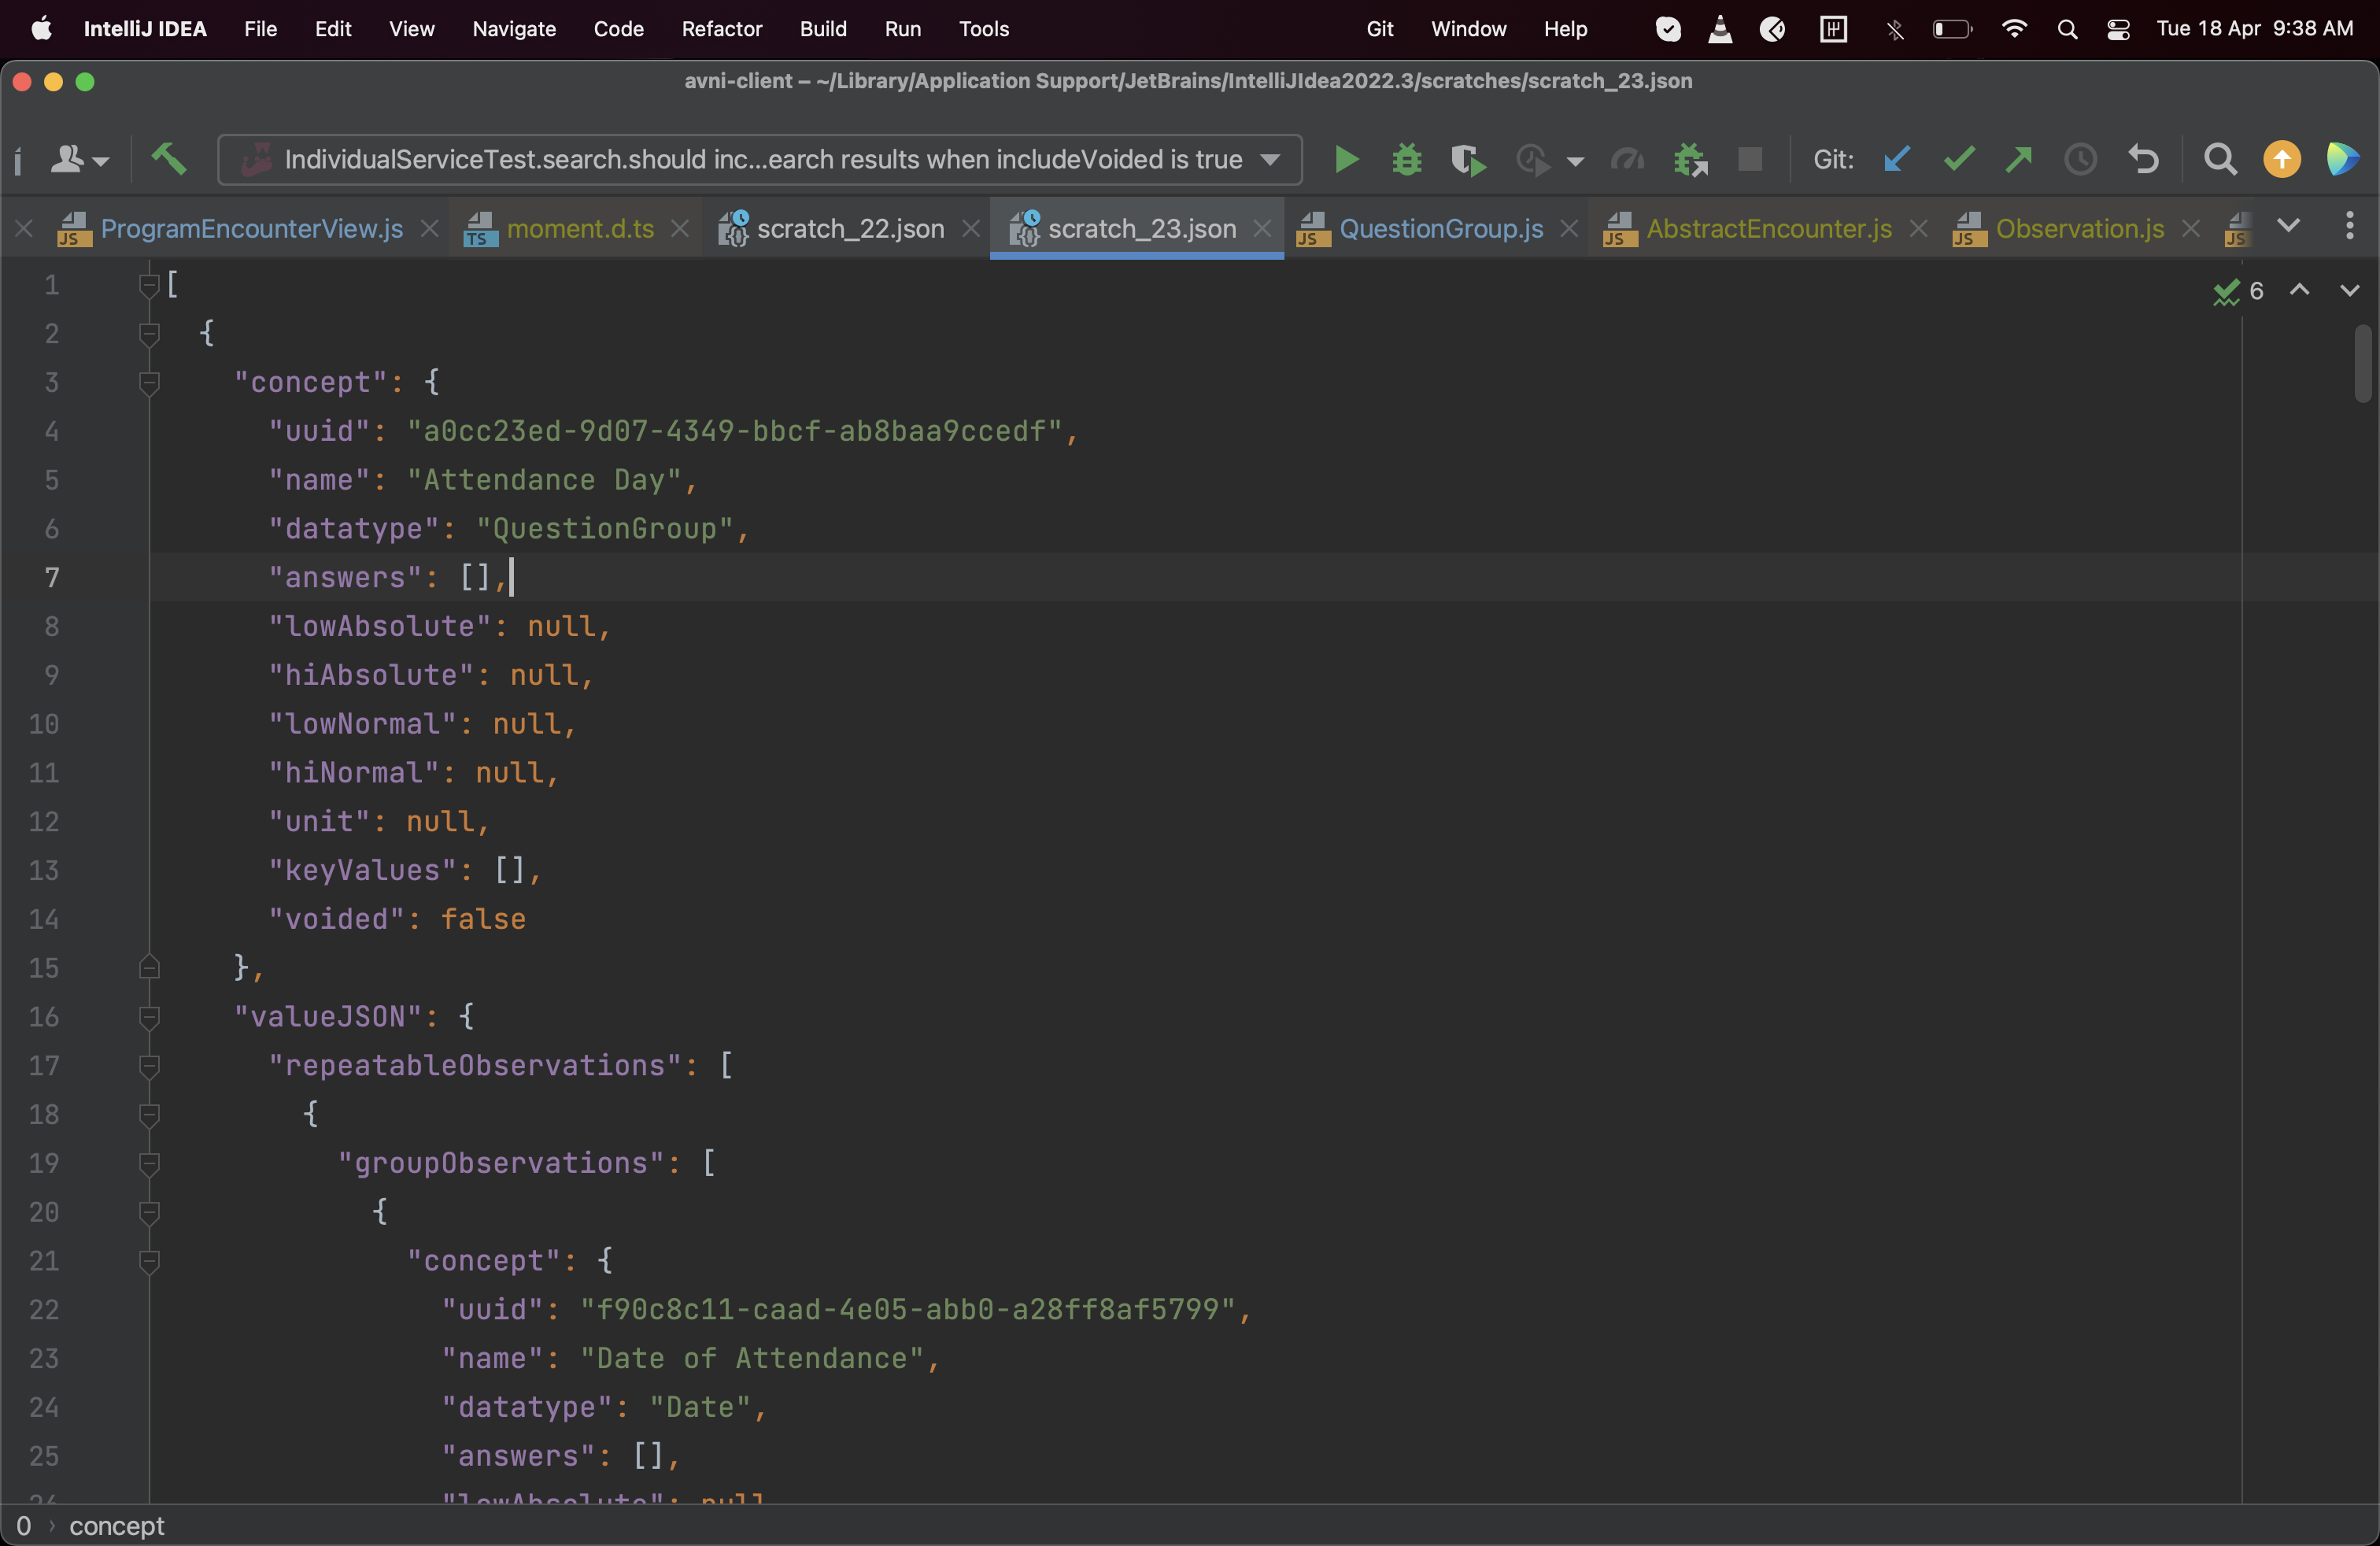Open the Navigate menu
This screenshot has height=1546, width=2380.
(514, 28)
